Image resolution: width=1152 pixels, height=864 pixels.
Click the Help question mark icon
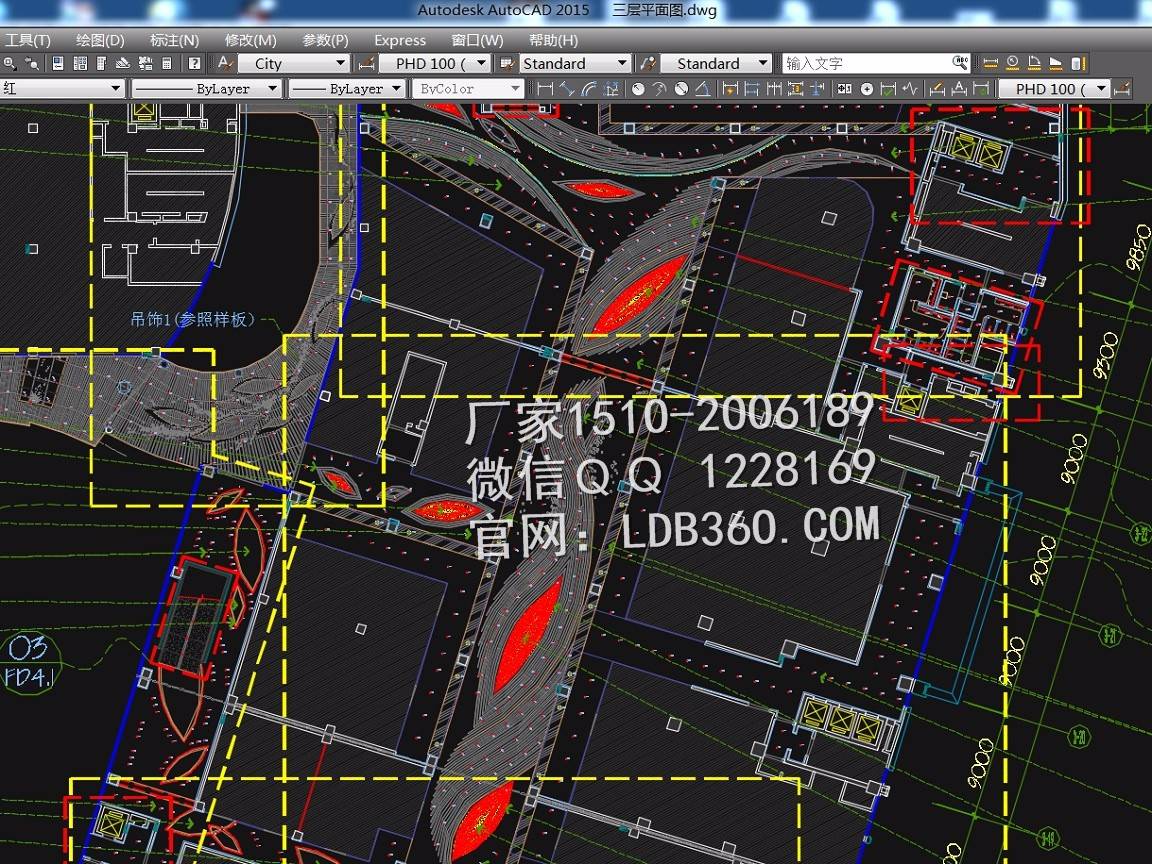[x=194, y=63]
